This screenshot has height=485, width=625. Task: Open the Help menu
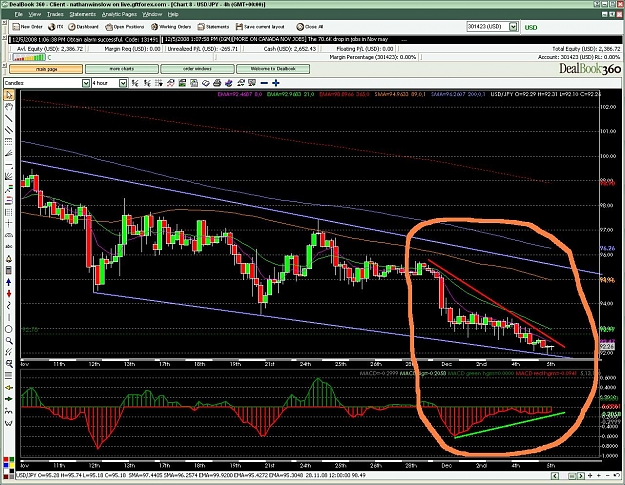(x=173, y=14)
